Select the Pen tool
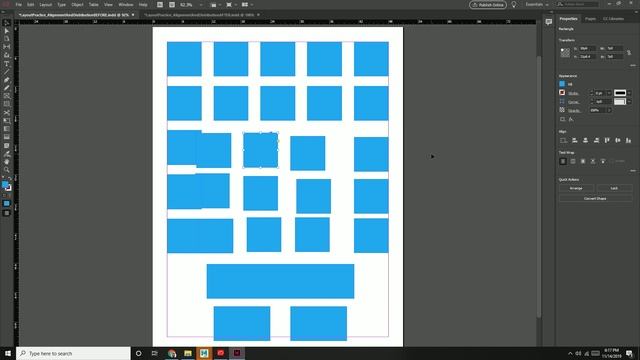The image size is (640, 360). pos(7,80)
